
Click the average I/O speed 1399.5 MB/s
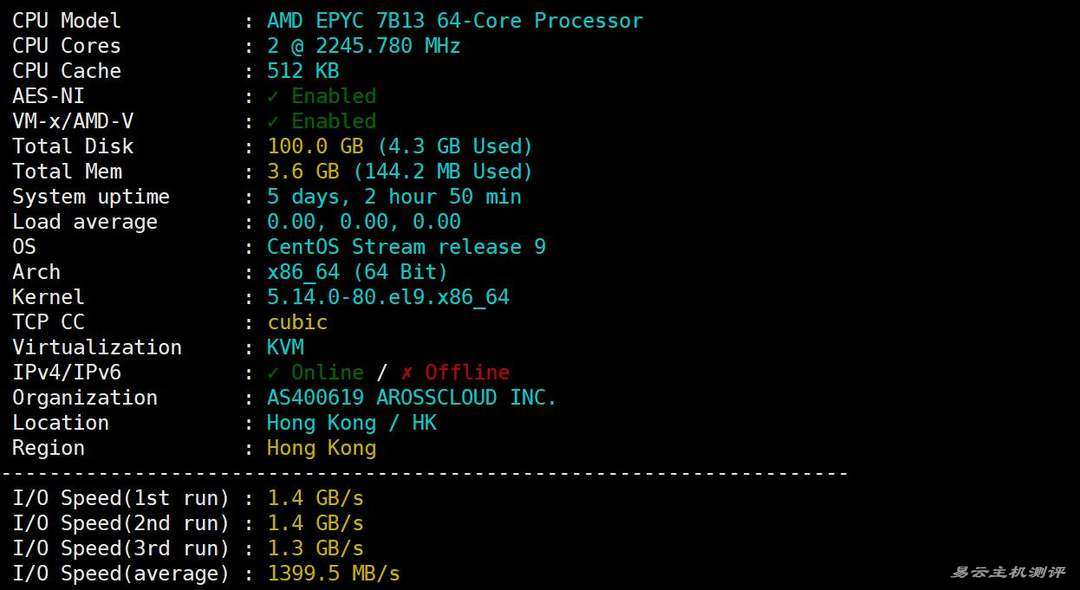(x=333, y=573)
